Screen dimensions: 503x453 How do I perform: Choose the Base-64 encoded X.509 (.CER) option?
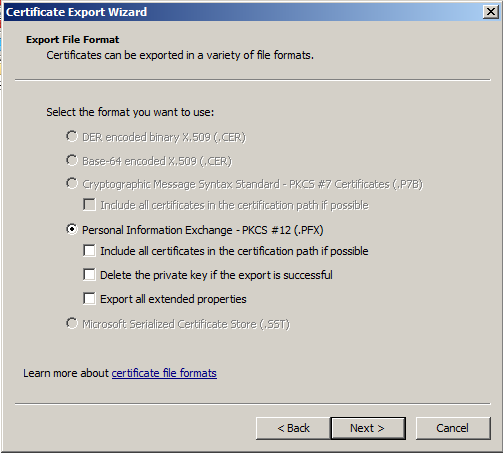click(x=72, y=160)
